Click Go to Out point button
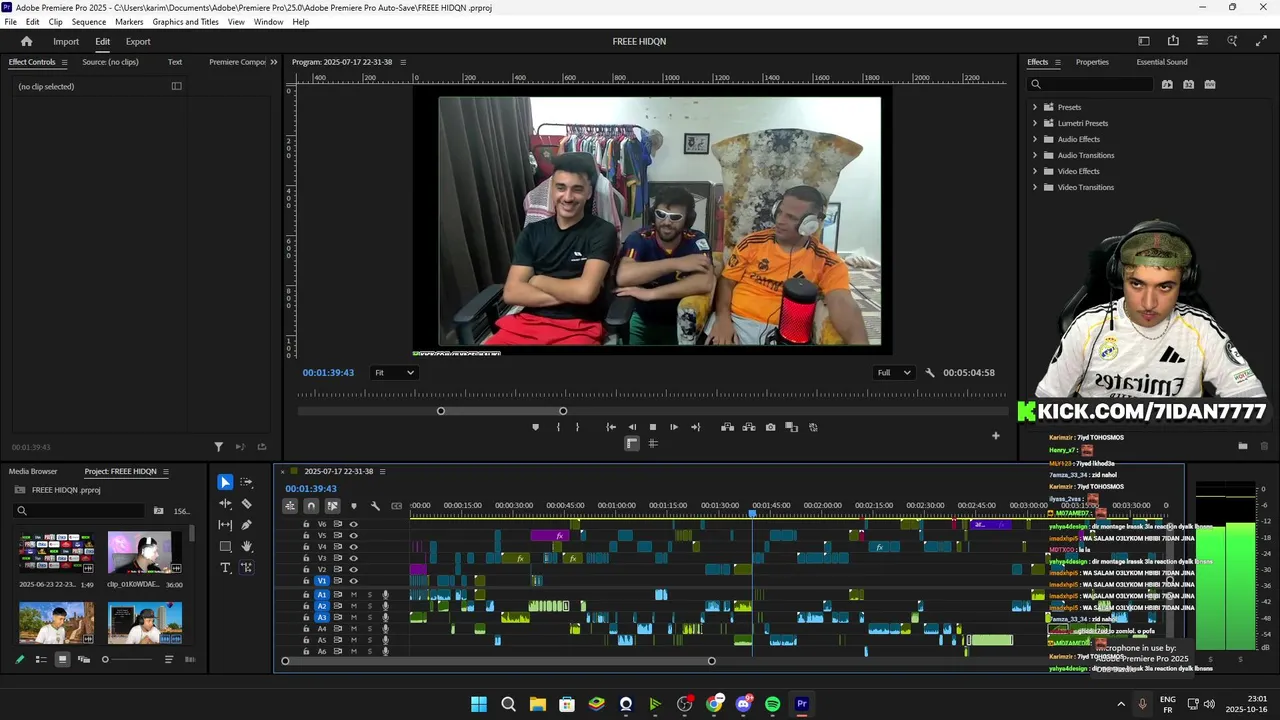The height and width of the screenshot is (720, 1280). (x=696, y=427)
